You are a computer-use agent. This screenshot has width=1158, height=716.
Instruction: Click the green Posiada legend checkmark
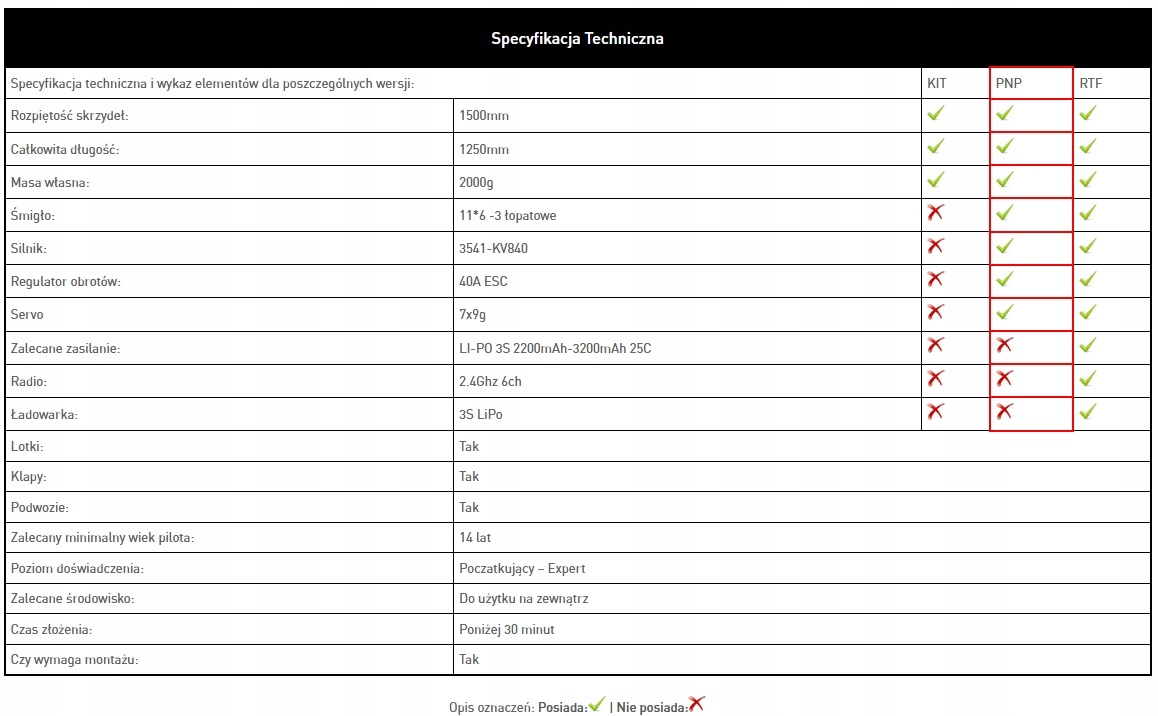tap(597, 704)
